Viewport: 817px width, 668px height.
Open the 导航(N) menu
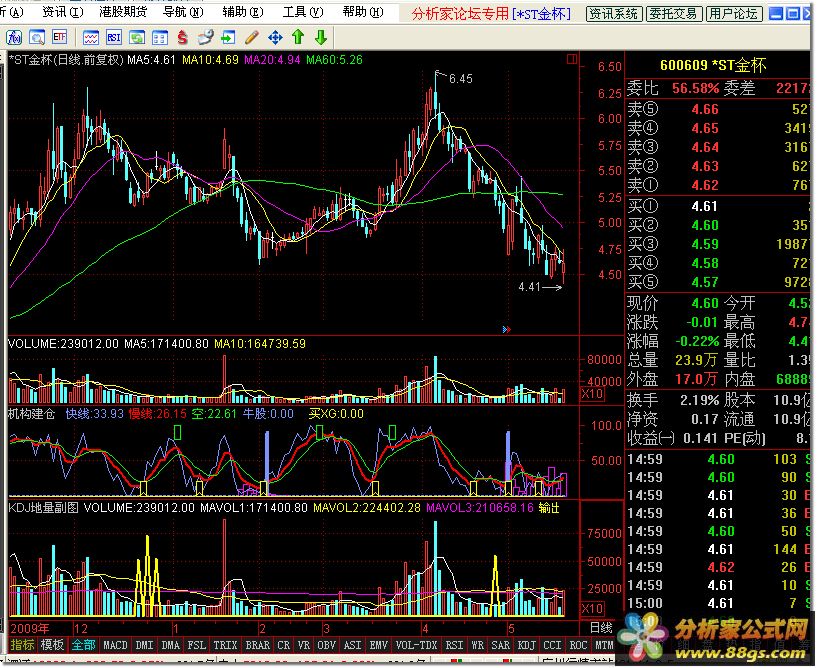coord(183,12)
